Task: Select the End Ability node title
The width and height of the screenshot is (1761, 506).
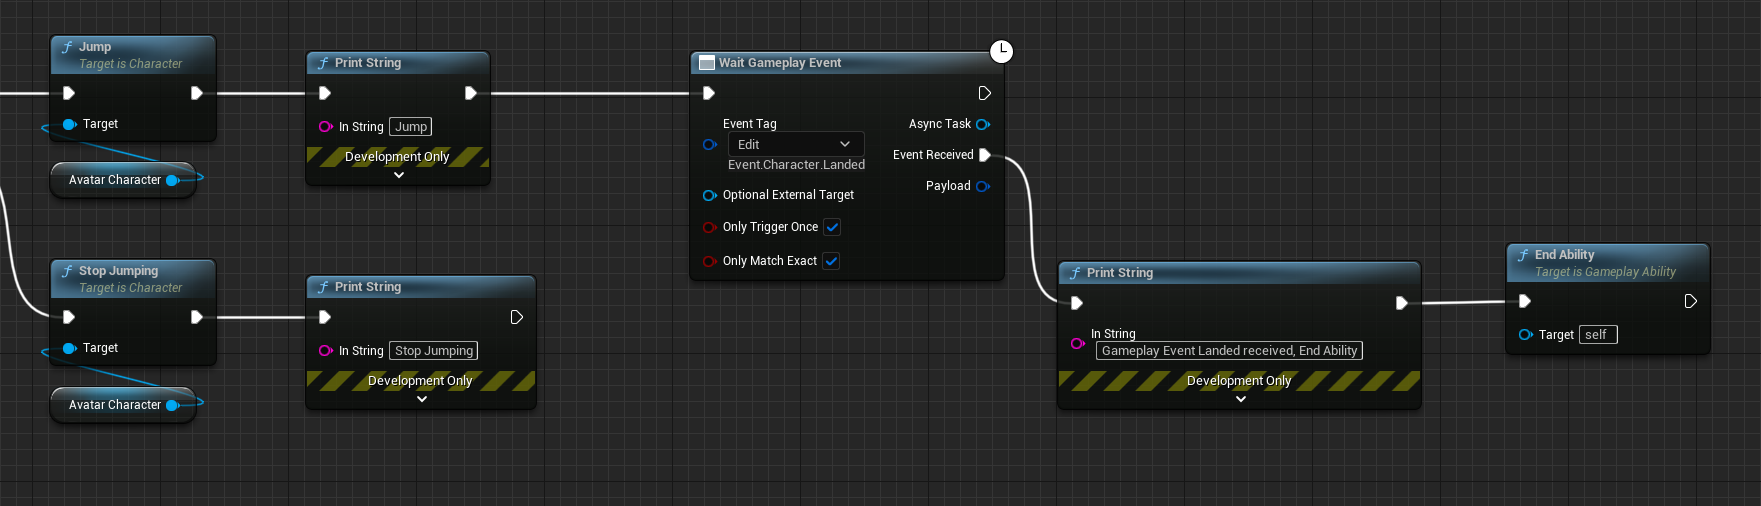Action: 1564,255
